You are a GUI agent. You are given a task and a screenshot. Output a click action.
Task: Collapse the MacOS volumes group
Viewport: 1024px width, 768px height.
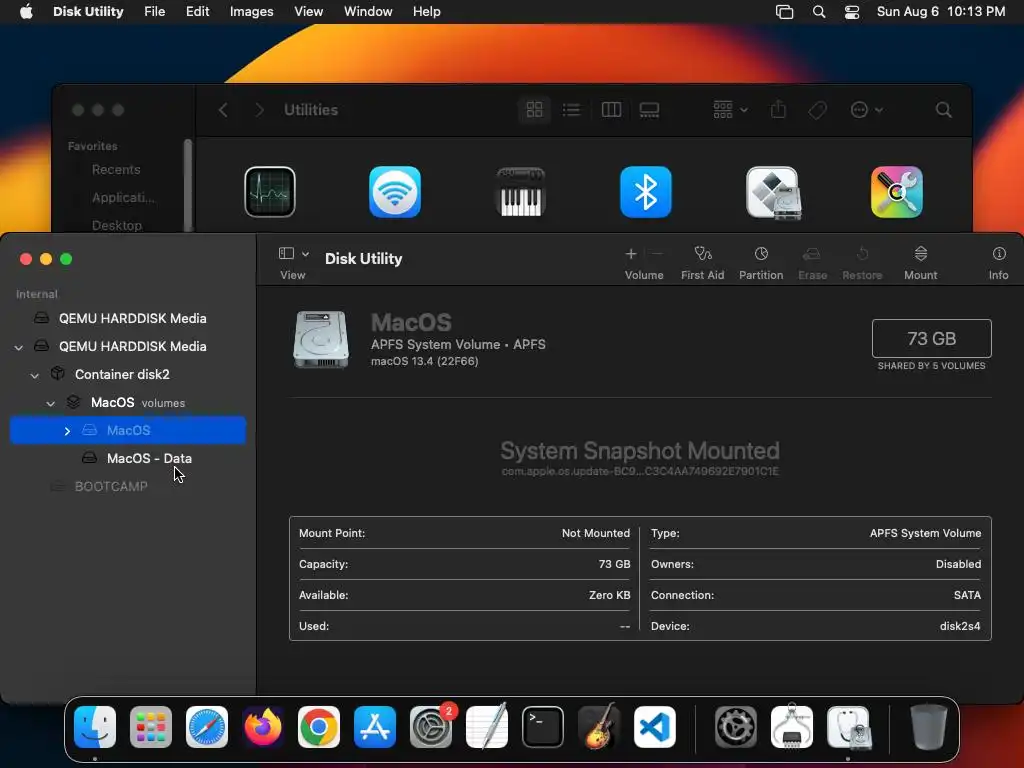(x=50, y=403)
